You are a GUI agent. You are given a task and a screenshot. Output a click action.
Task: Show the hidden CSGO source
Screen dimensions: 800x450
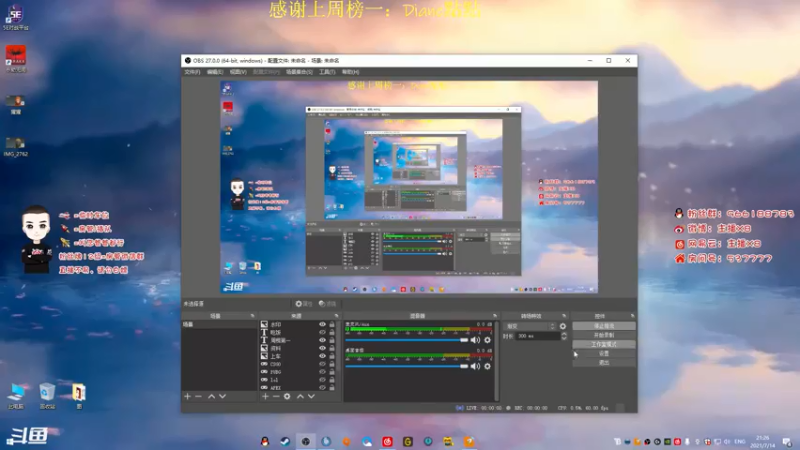pos(322,364)
